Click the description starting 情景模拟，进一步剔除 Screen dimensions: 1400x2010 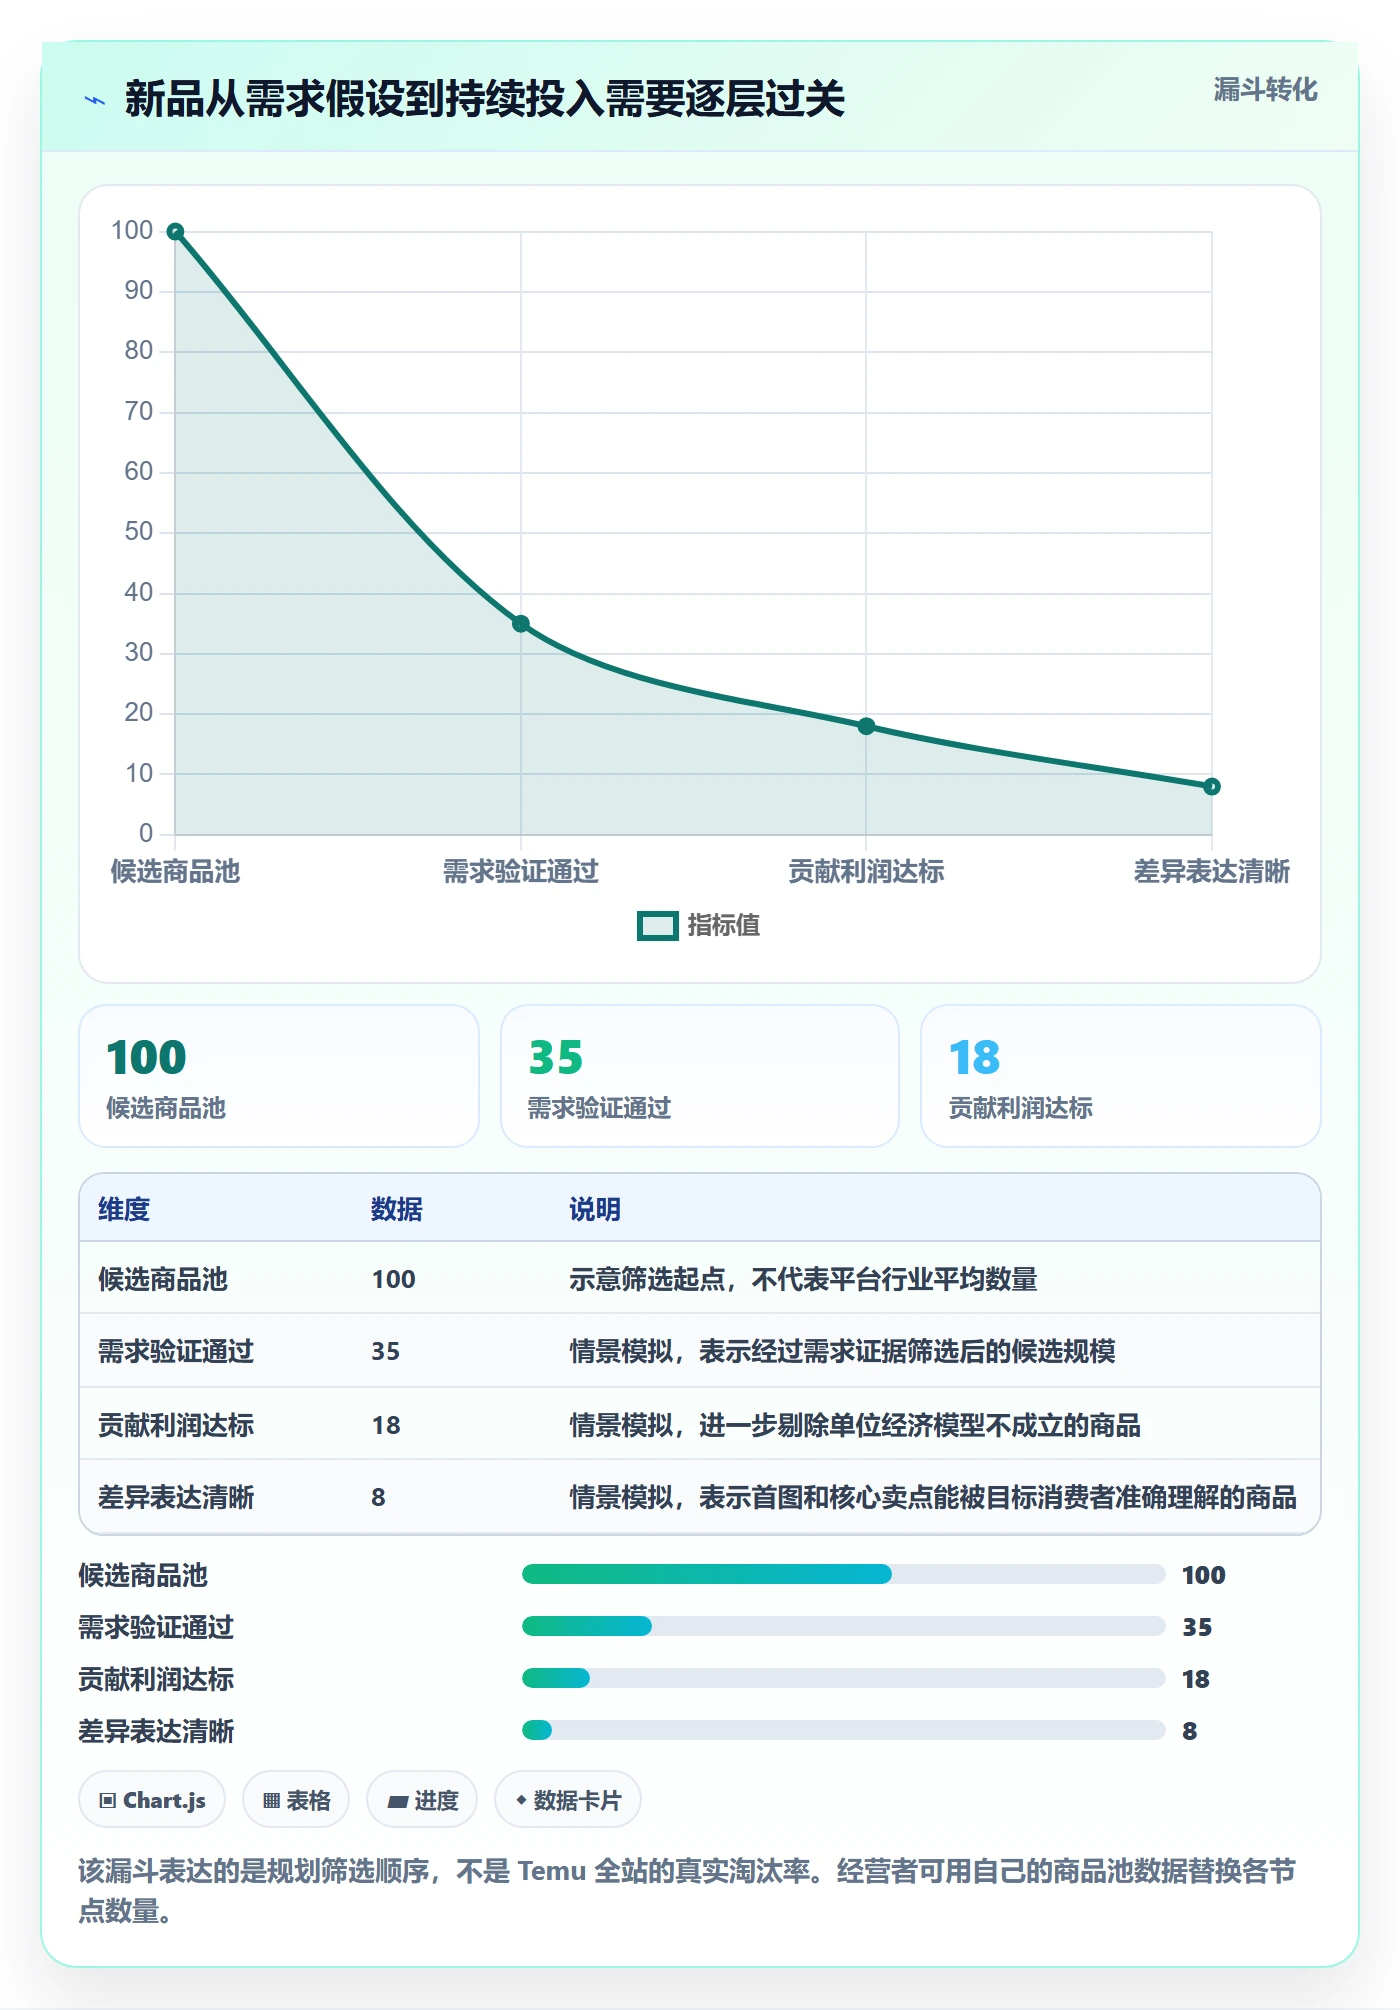point(855,1426)
